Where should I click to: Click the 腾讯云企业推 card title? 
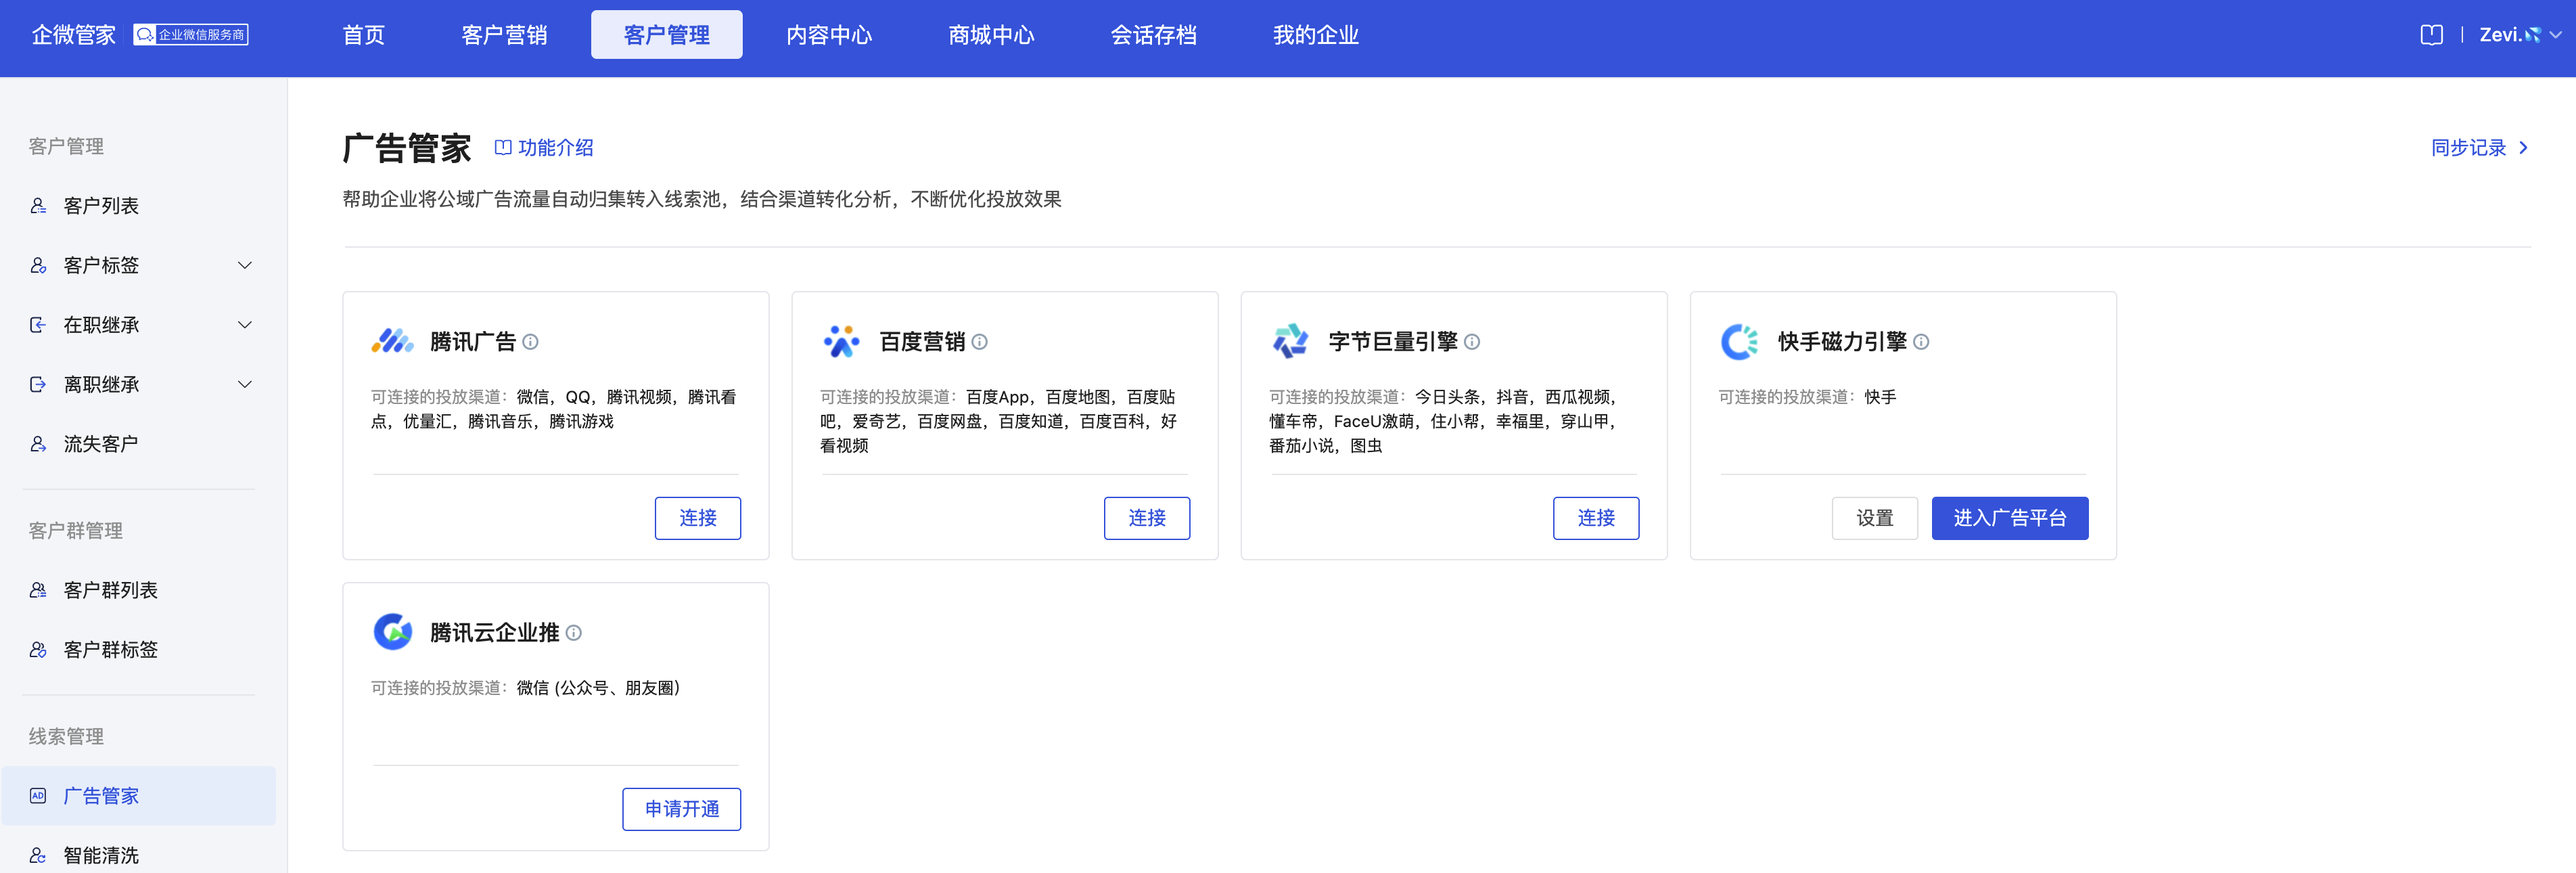(495, 633)
